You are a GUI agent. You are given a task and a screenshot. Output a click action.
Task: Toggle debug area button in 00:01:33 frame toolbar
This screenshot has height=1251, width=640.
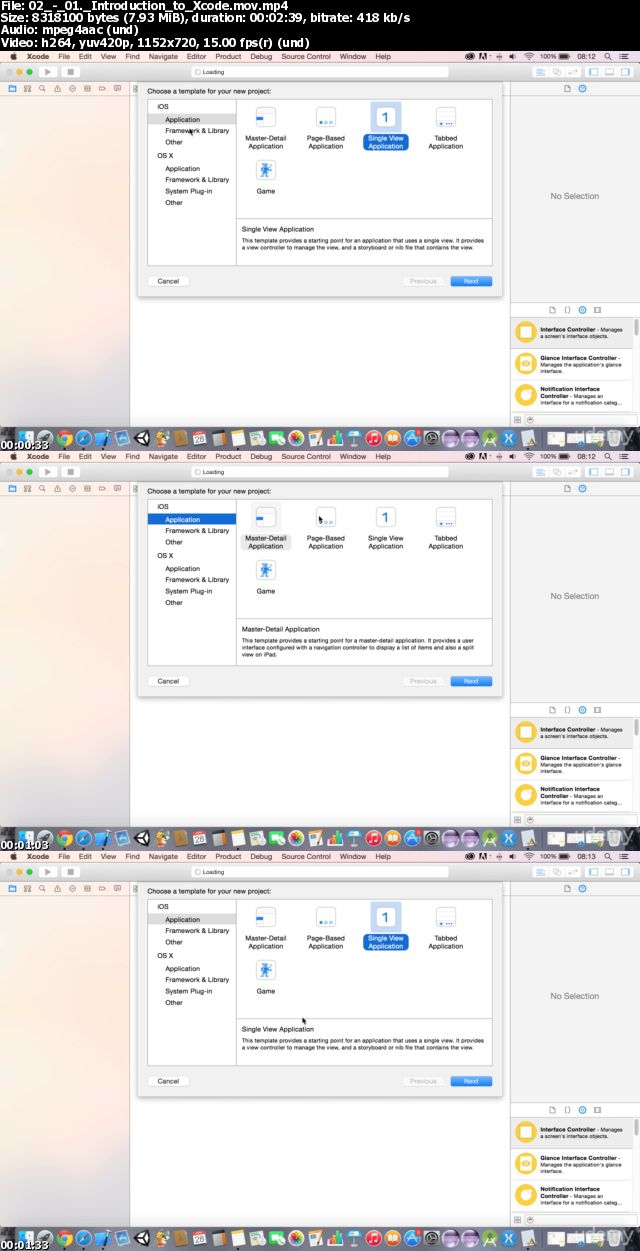[608, 872]
